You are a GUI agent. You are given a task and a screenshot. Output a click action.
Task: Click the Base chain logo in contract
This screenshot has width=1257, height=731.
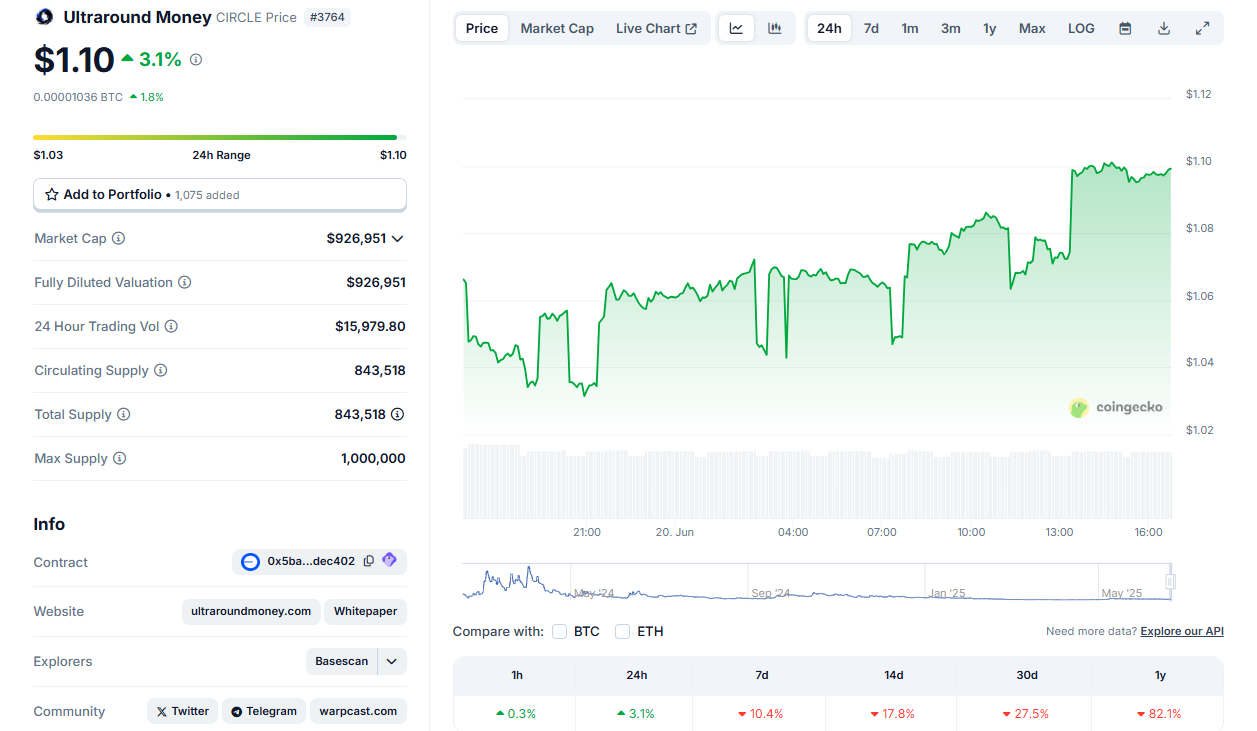(x=251, y=562)
